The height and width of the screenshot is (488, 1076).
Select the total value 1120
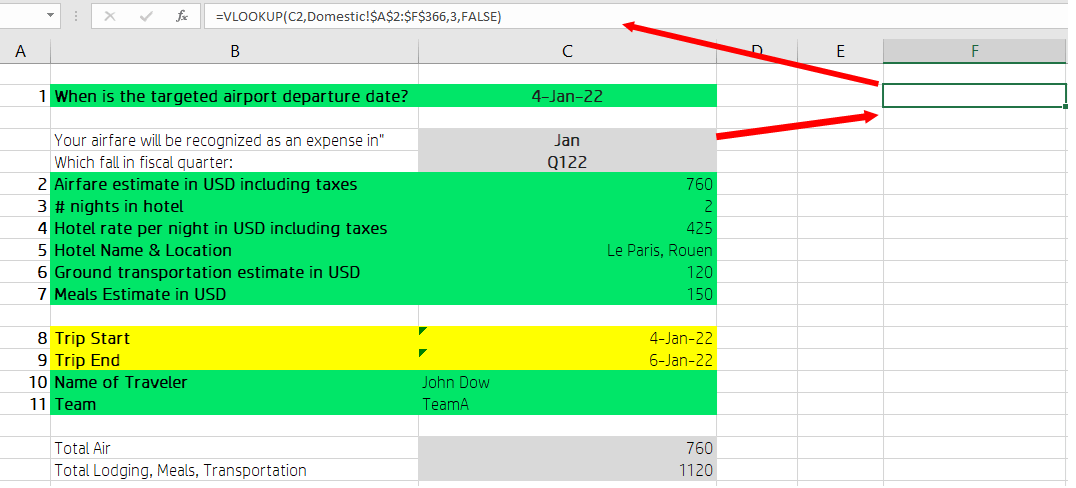click(x=568, y=470)
